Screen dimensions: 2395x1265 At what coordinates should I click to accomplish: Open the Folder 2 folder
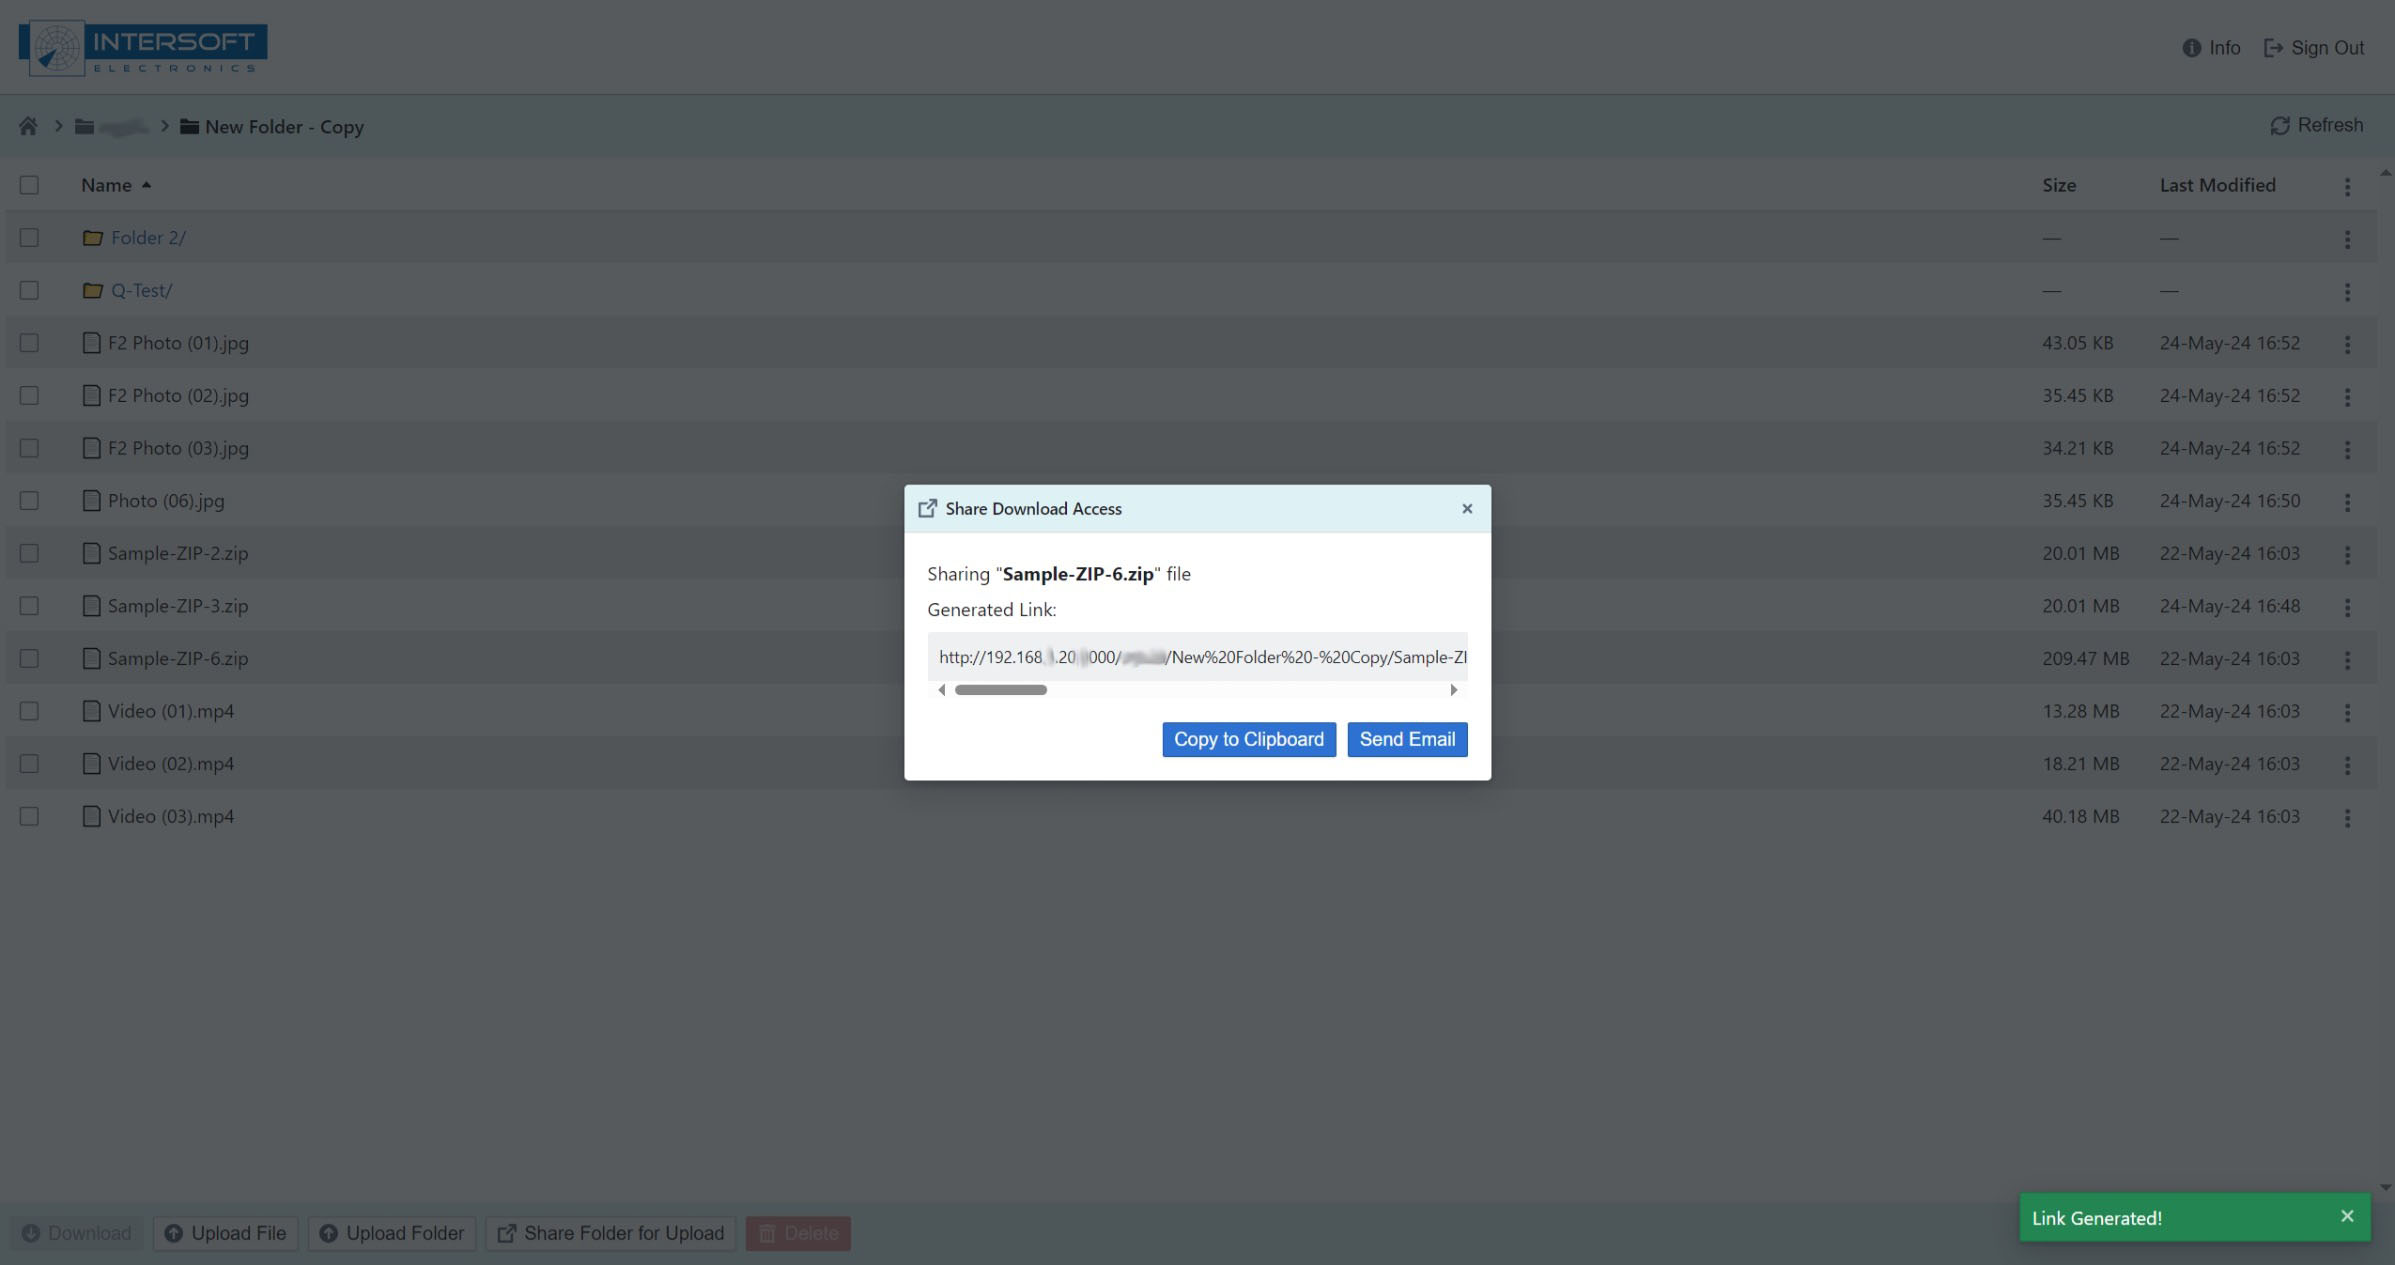click(148, 238)
